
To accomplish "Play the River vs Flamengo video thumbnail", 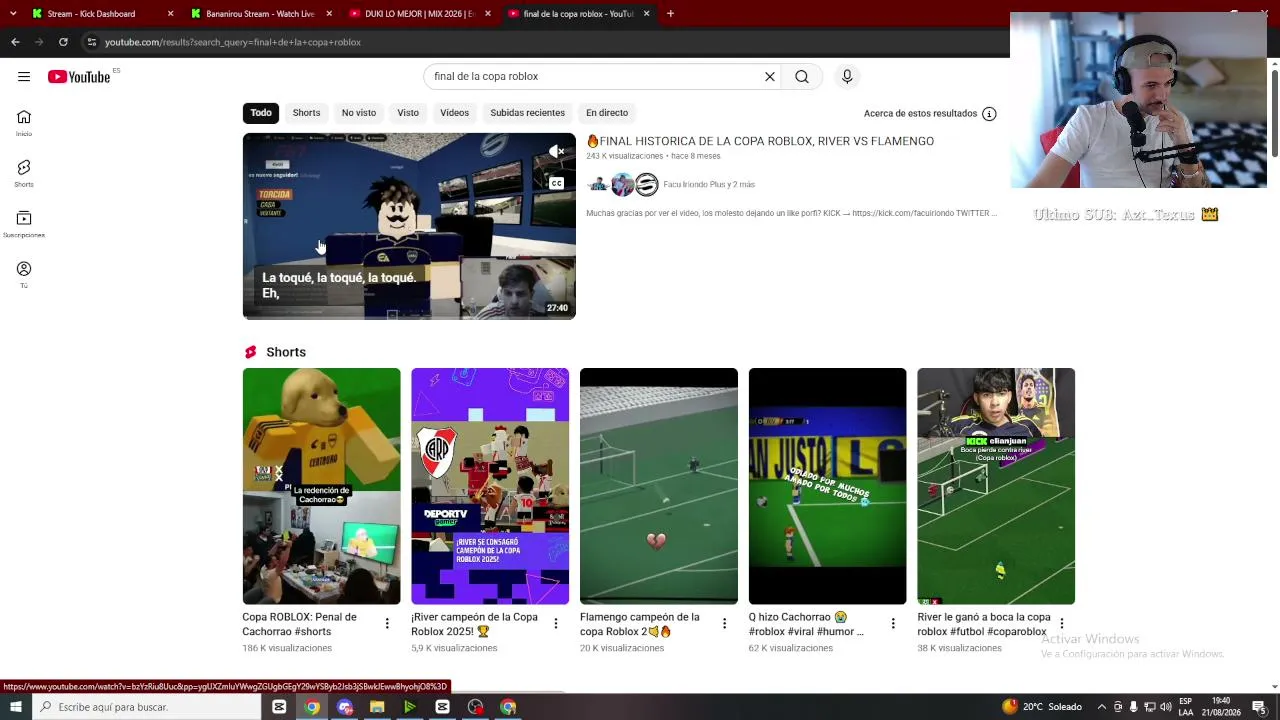I will (409, 226).
